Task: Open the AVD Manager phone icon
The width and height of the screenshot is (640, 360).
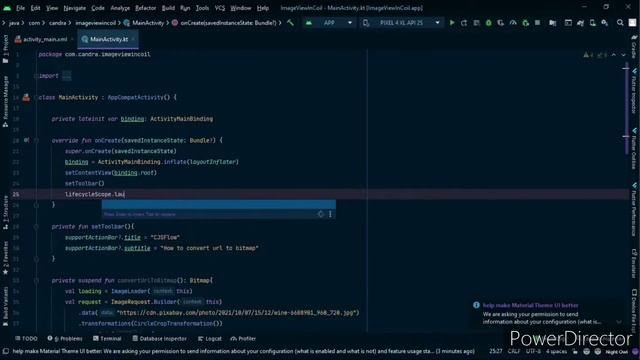Action: [592, 23]
